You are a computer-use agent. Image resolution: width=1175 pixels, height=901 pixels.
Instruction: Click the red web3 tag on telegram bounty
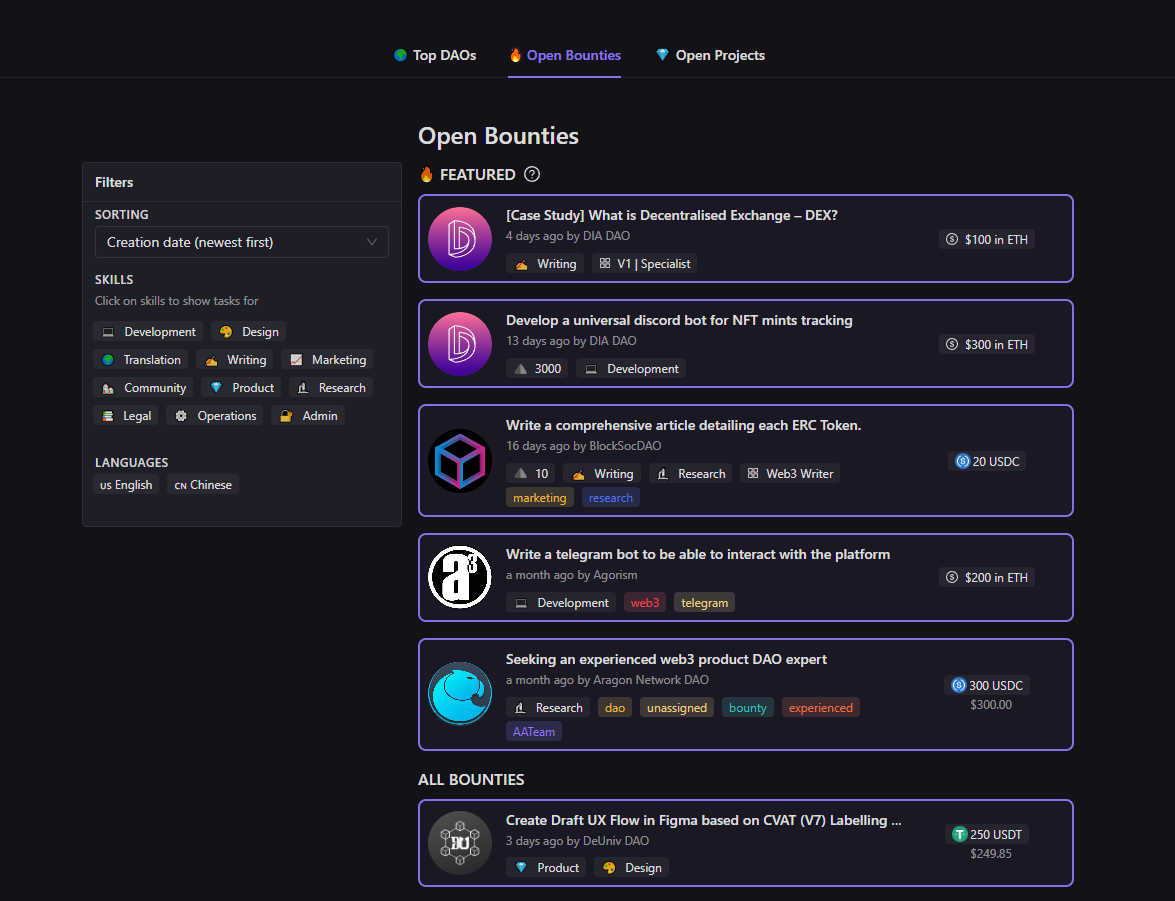tap(645, 603)
